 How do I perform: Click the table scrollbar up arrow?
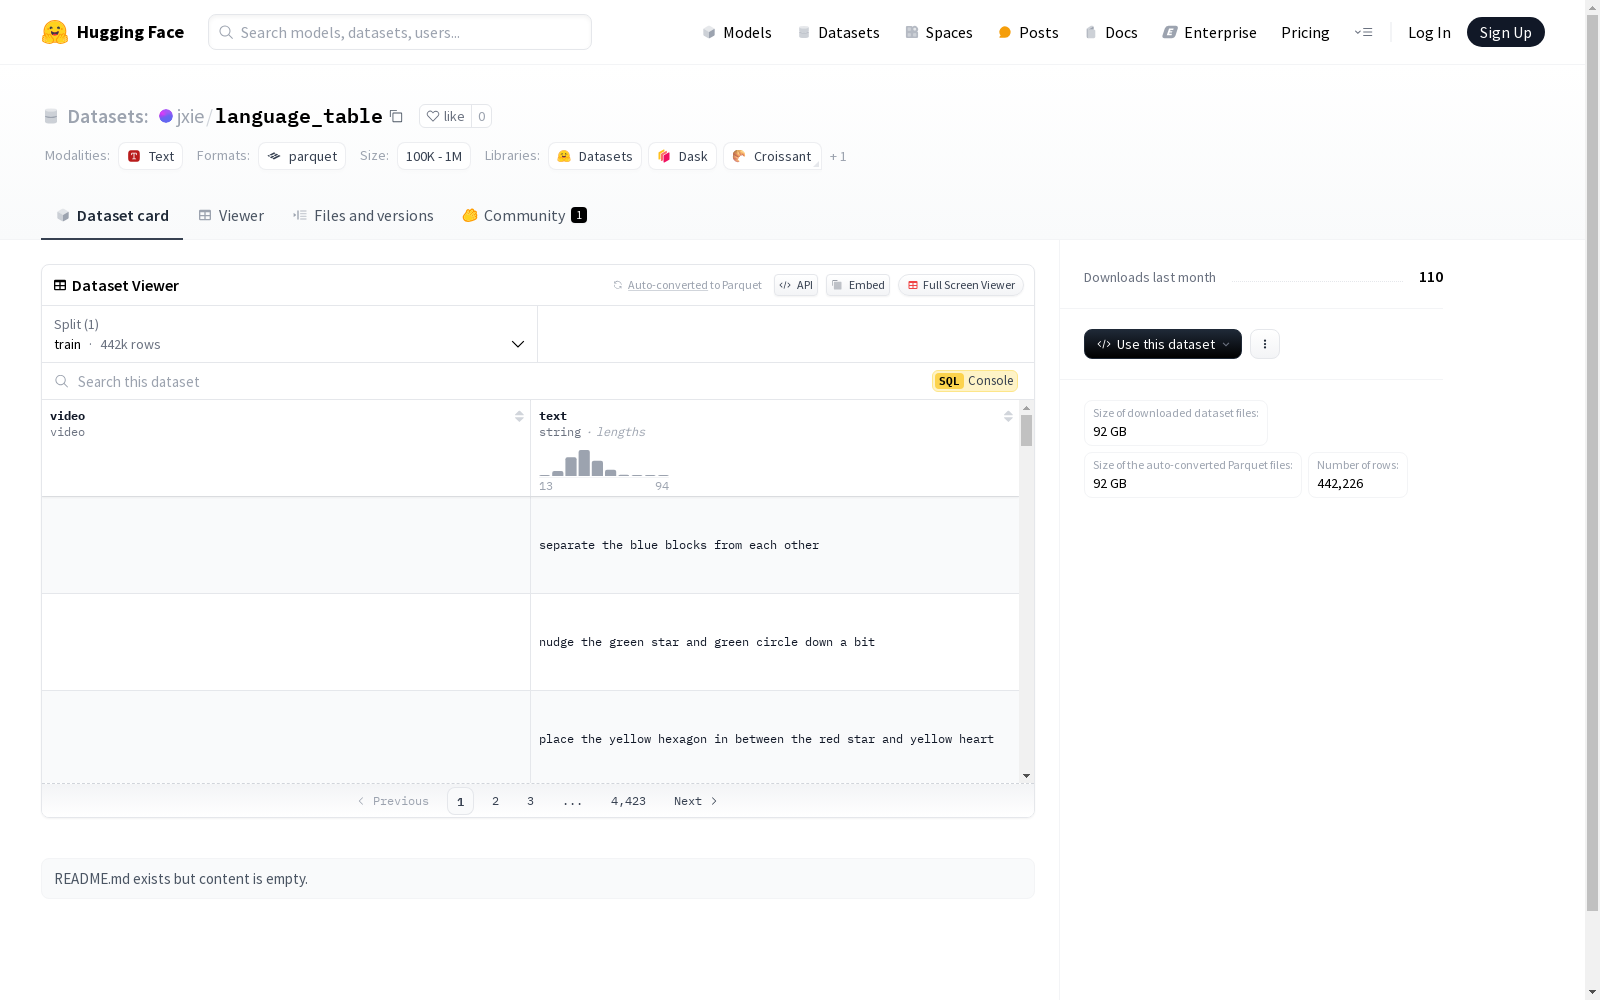pos(1026,408)
